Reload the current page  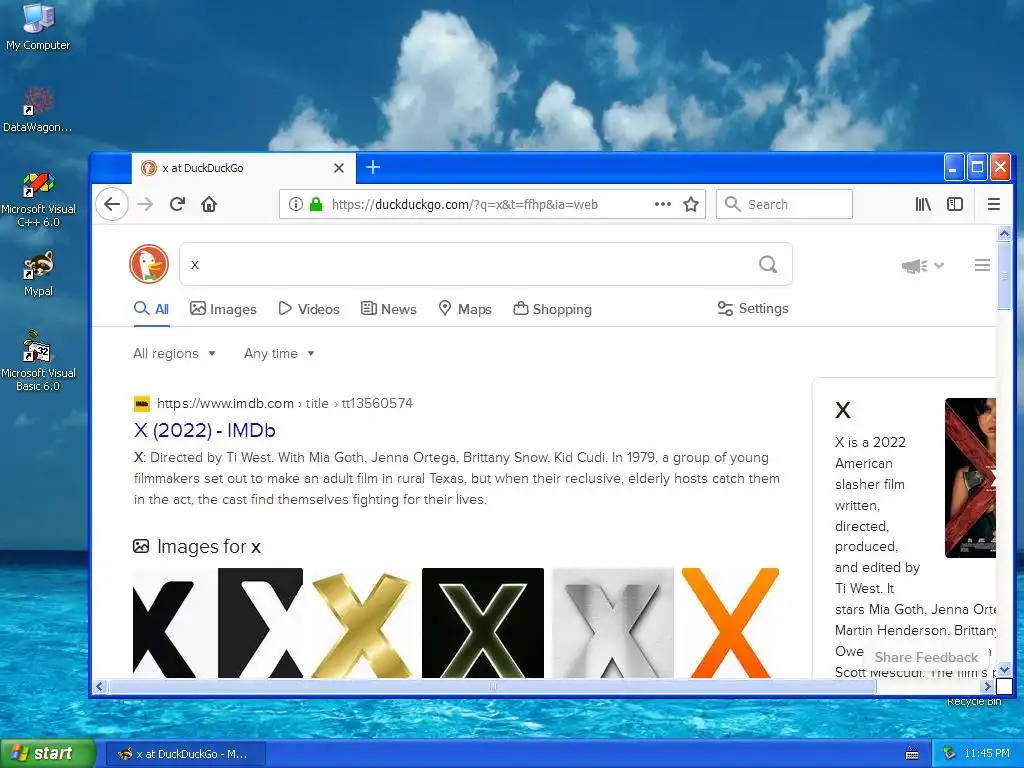point(177,204)
